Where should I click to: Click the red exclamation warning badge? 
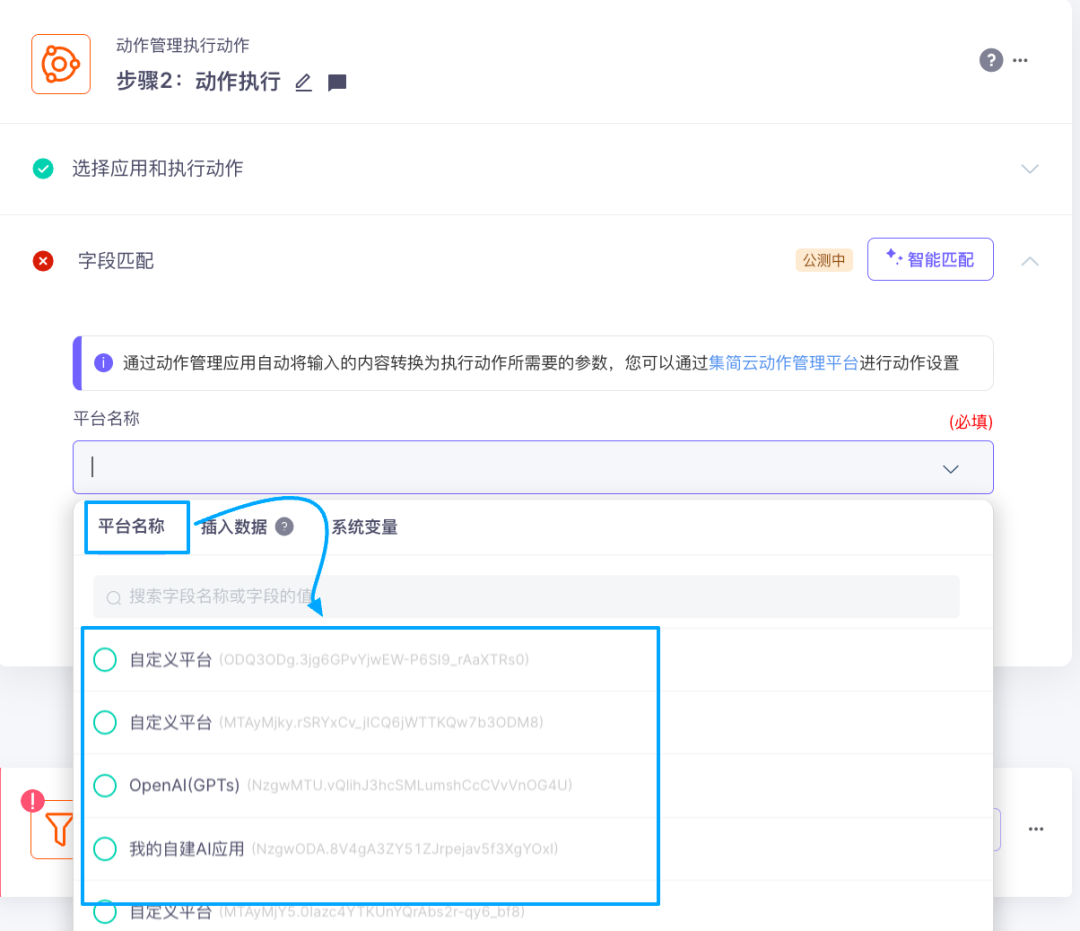[32, 801]
